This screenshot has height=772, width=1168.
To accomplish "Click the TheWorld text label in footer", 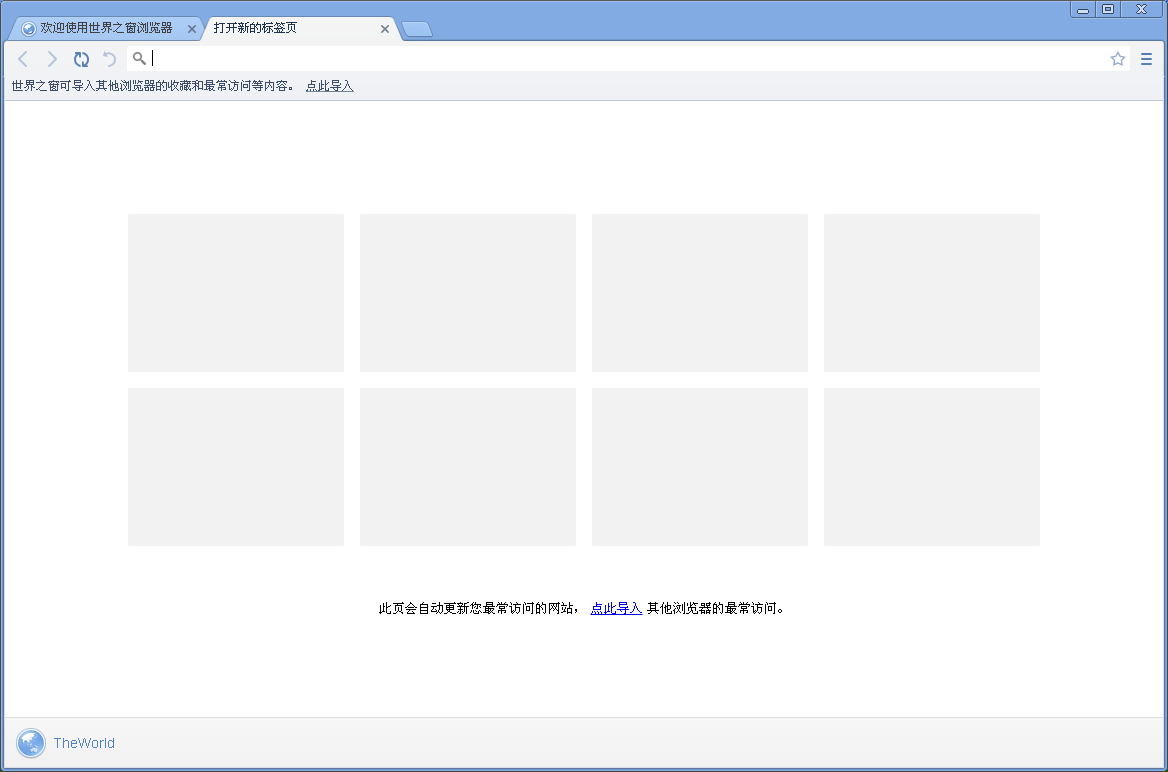I will coord(84,743).
